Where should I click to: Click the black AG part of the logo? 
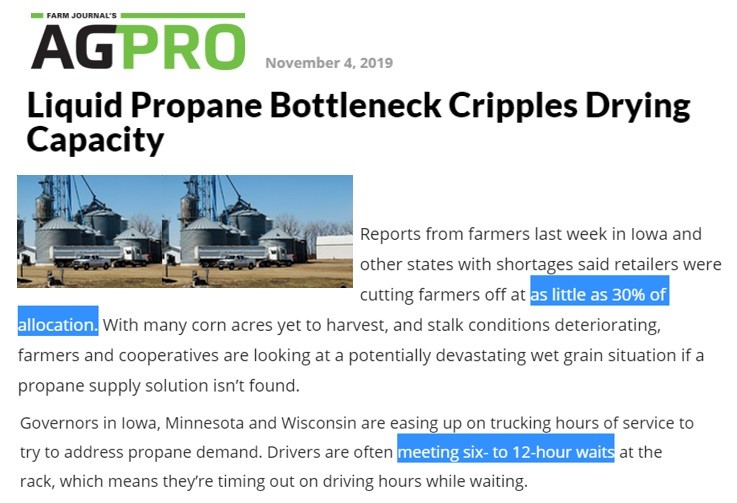point(74,47)
